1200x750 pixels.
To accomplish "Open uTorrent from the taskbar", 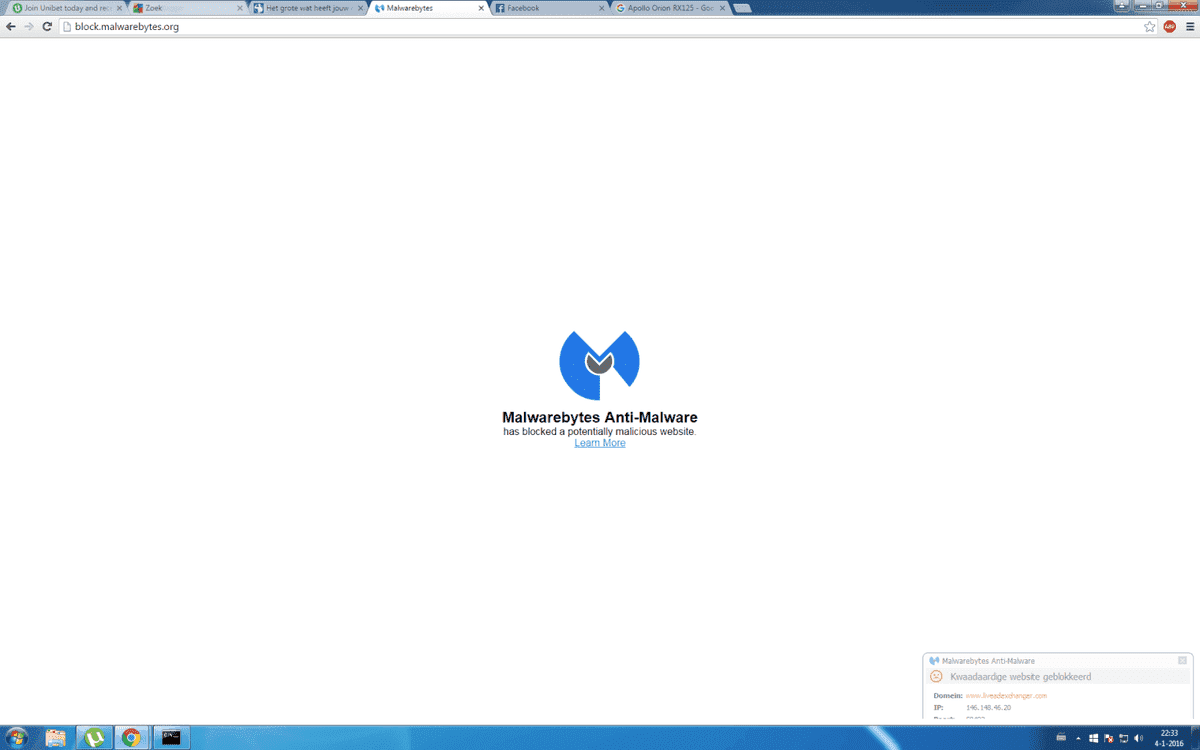I will [94, 738].
